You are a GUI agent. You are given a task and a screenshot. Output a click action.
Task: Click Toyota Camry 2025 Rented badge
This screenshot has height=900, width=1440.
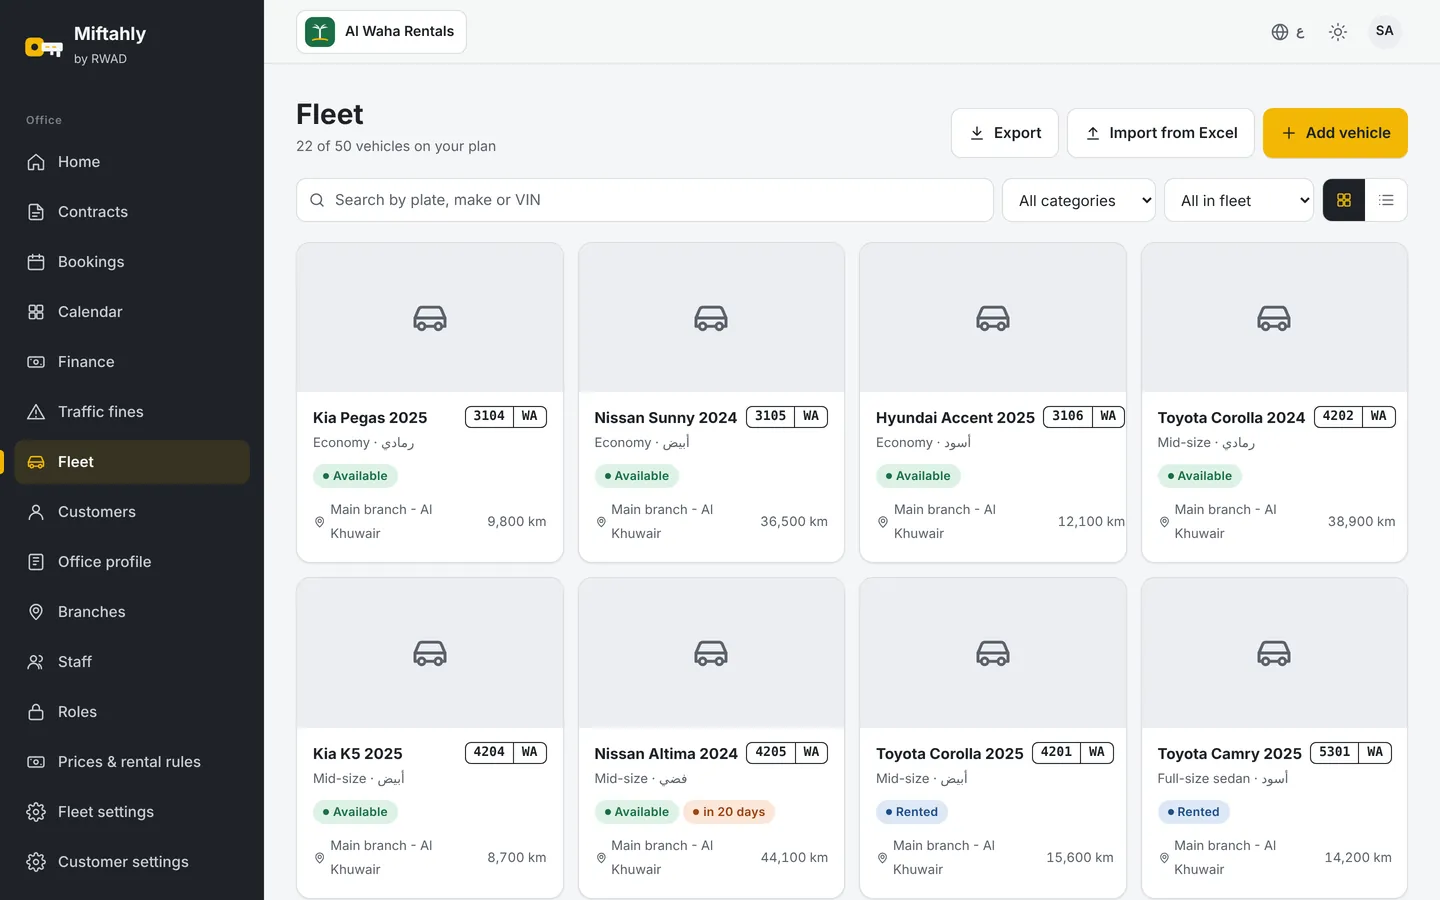1194,812
